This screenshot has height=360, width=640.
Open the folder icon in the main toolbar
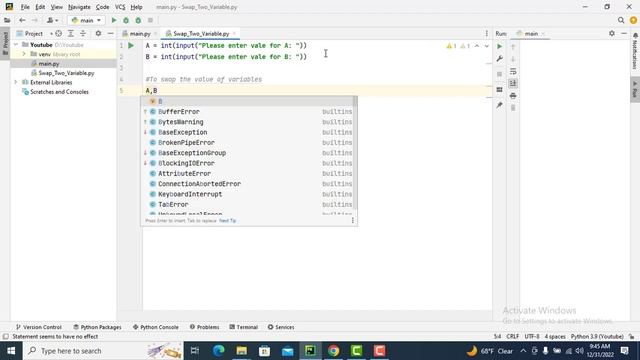click(7, 20)
